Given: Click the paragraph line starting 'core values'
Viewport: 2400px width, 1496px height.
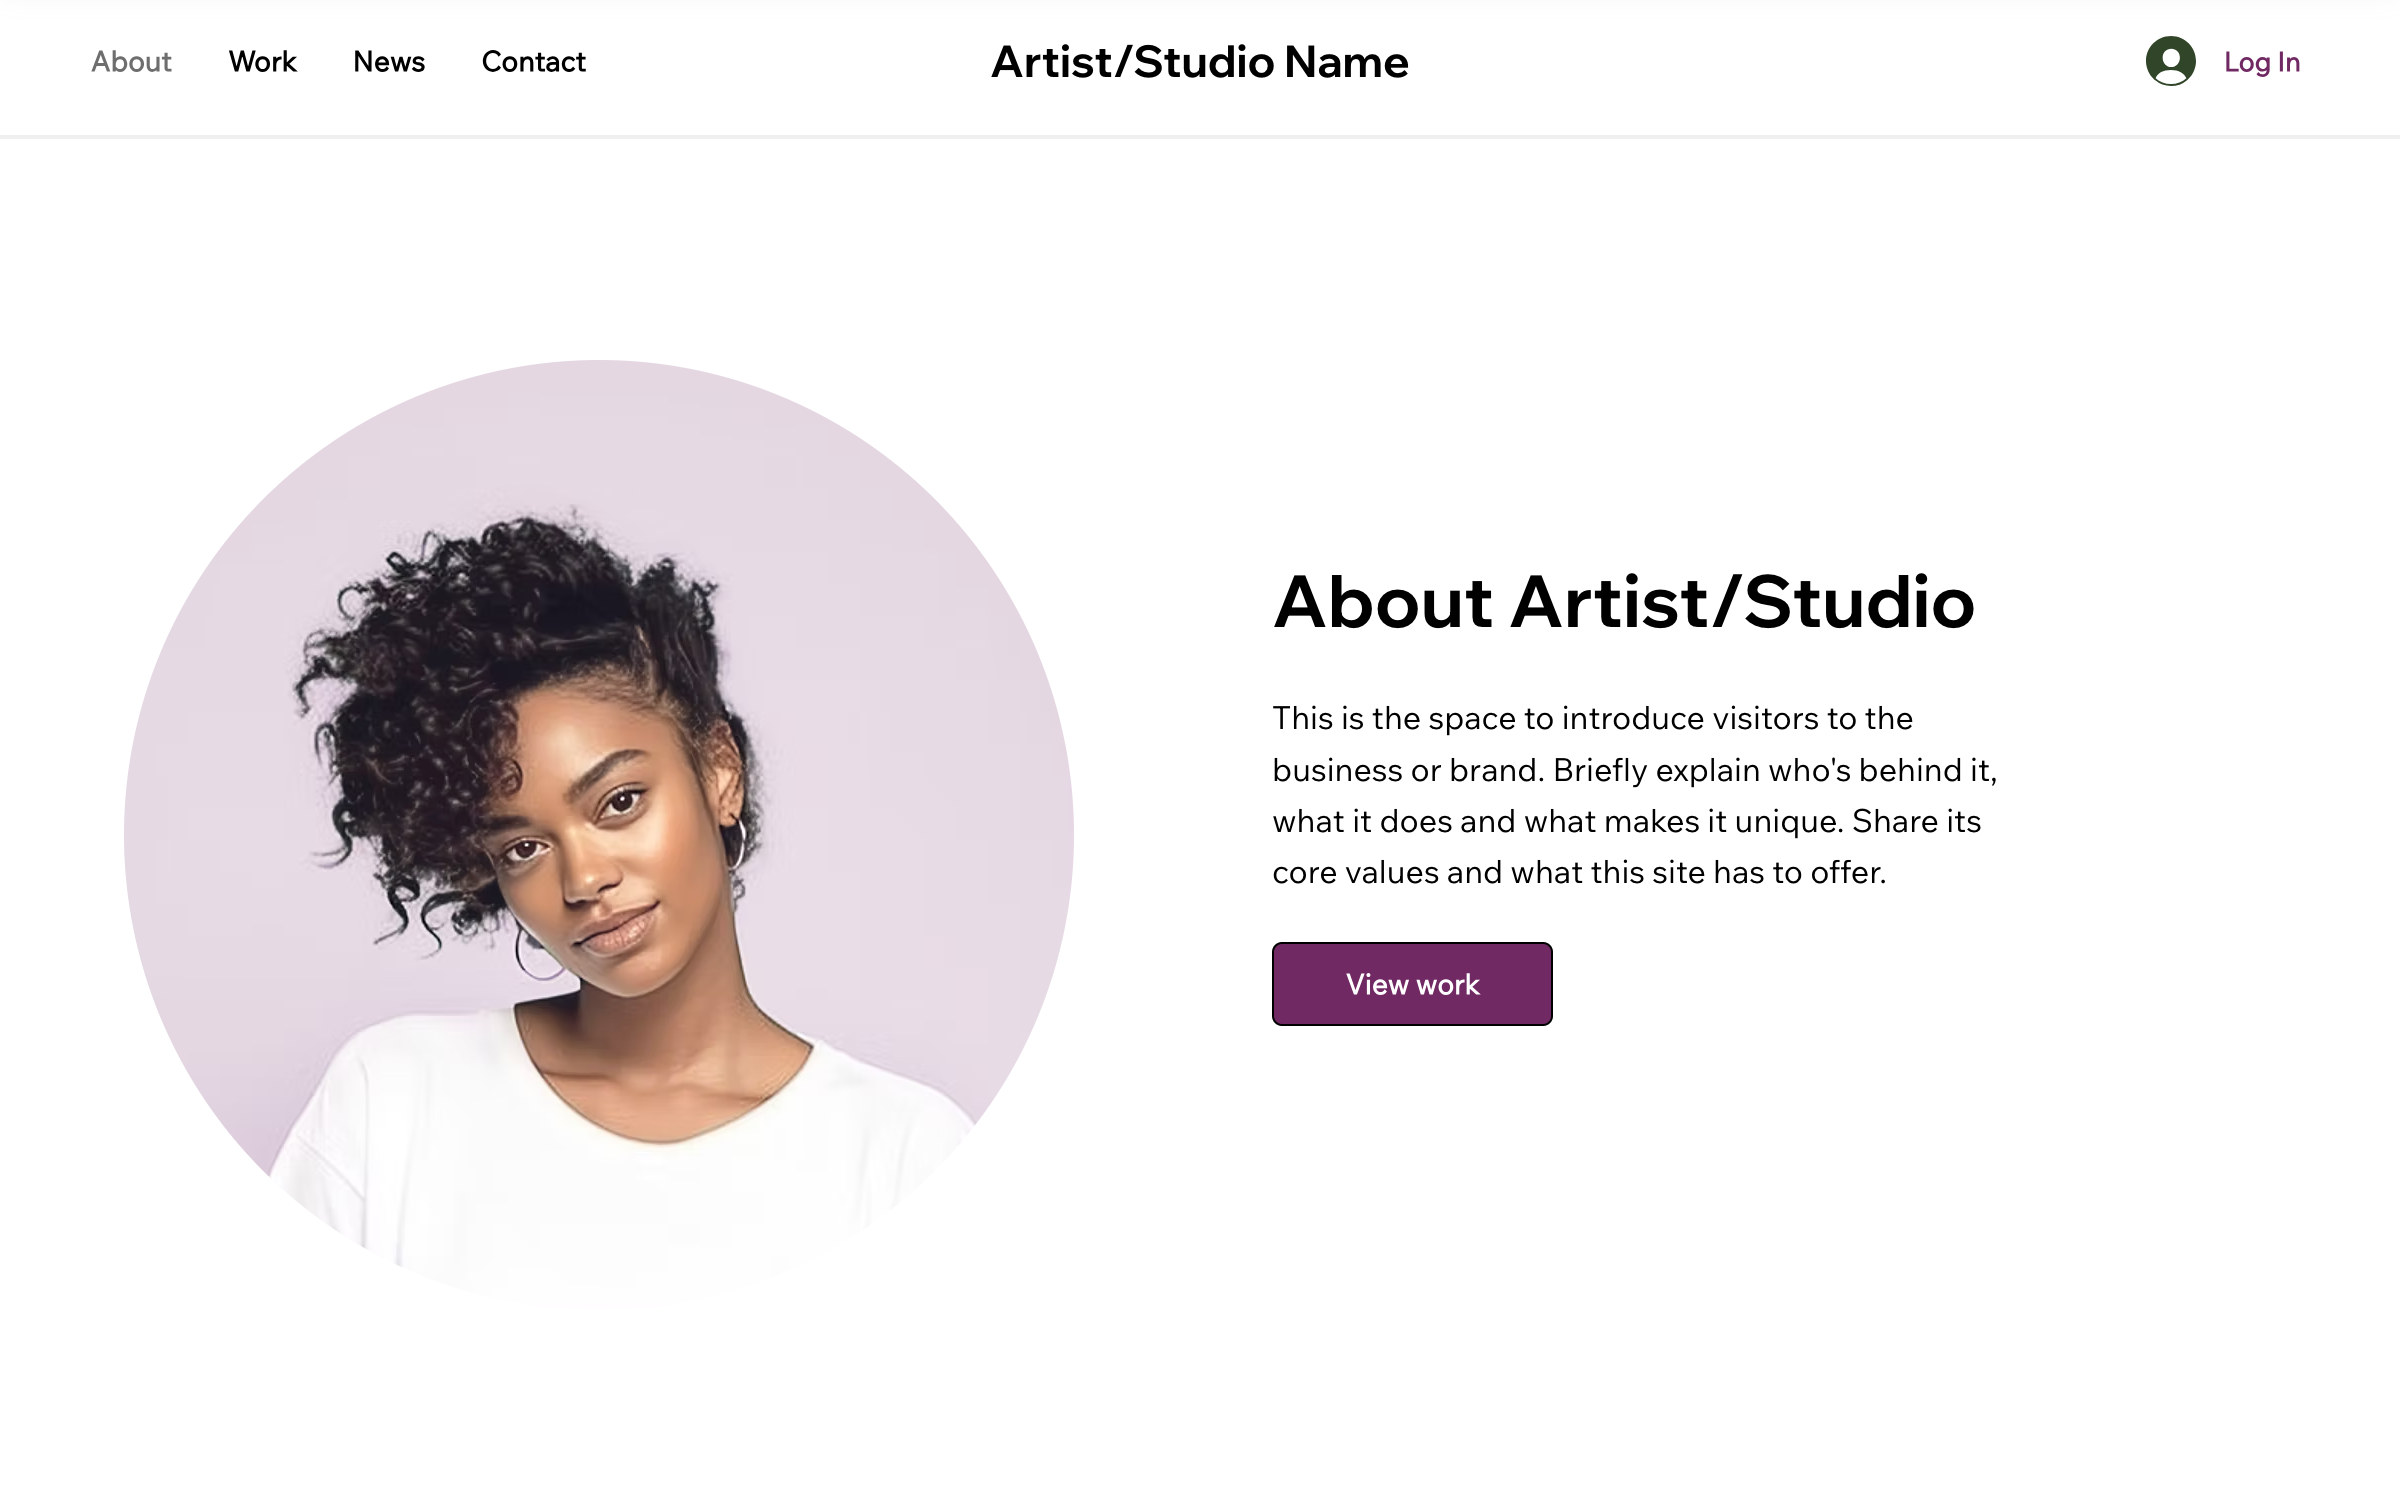Looking at the screenshot, I should [x=1578, y=872].
